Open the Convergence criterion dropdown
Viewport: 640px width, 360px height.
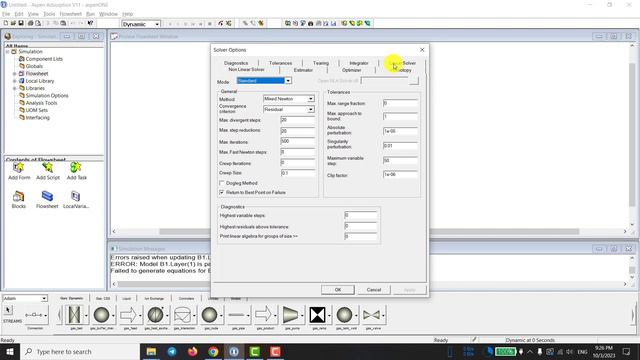coord(311,109)
